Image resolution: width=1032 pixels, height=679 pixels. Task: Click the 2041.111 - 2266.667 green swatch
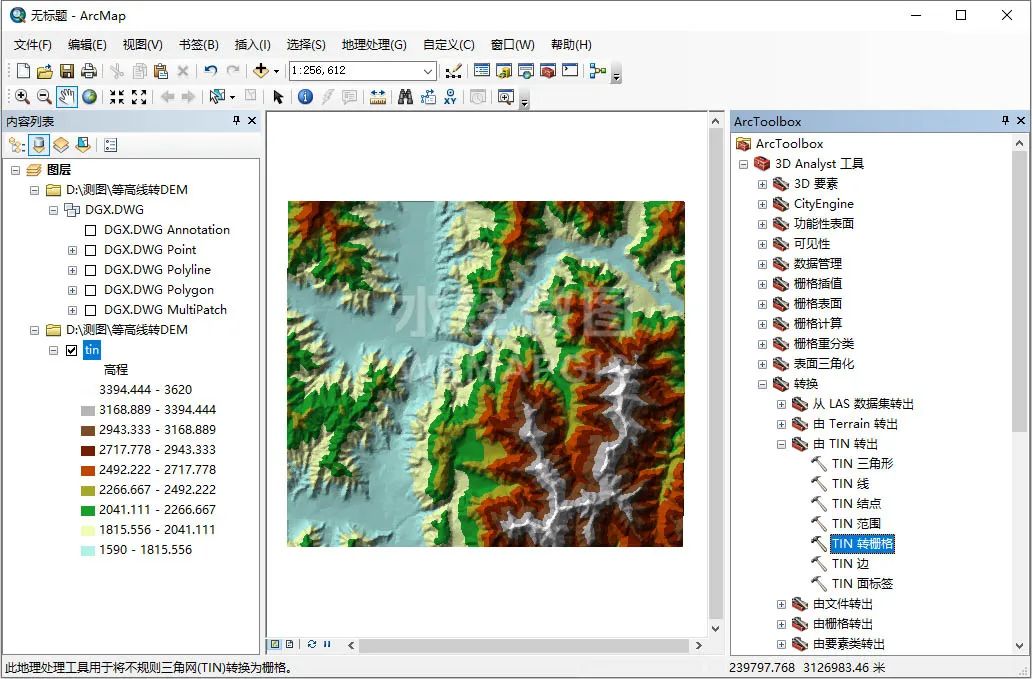[x=88, y=511]
